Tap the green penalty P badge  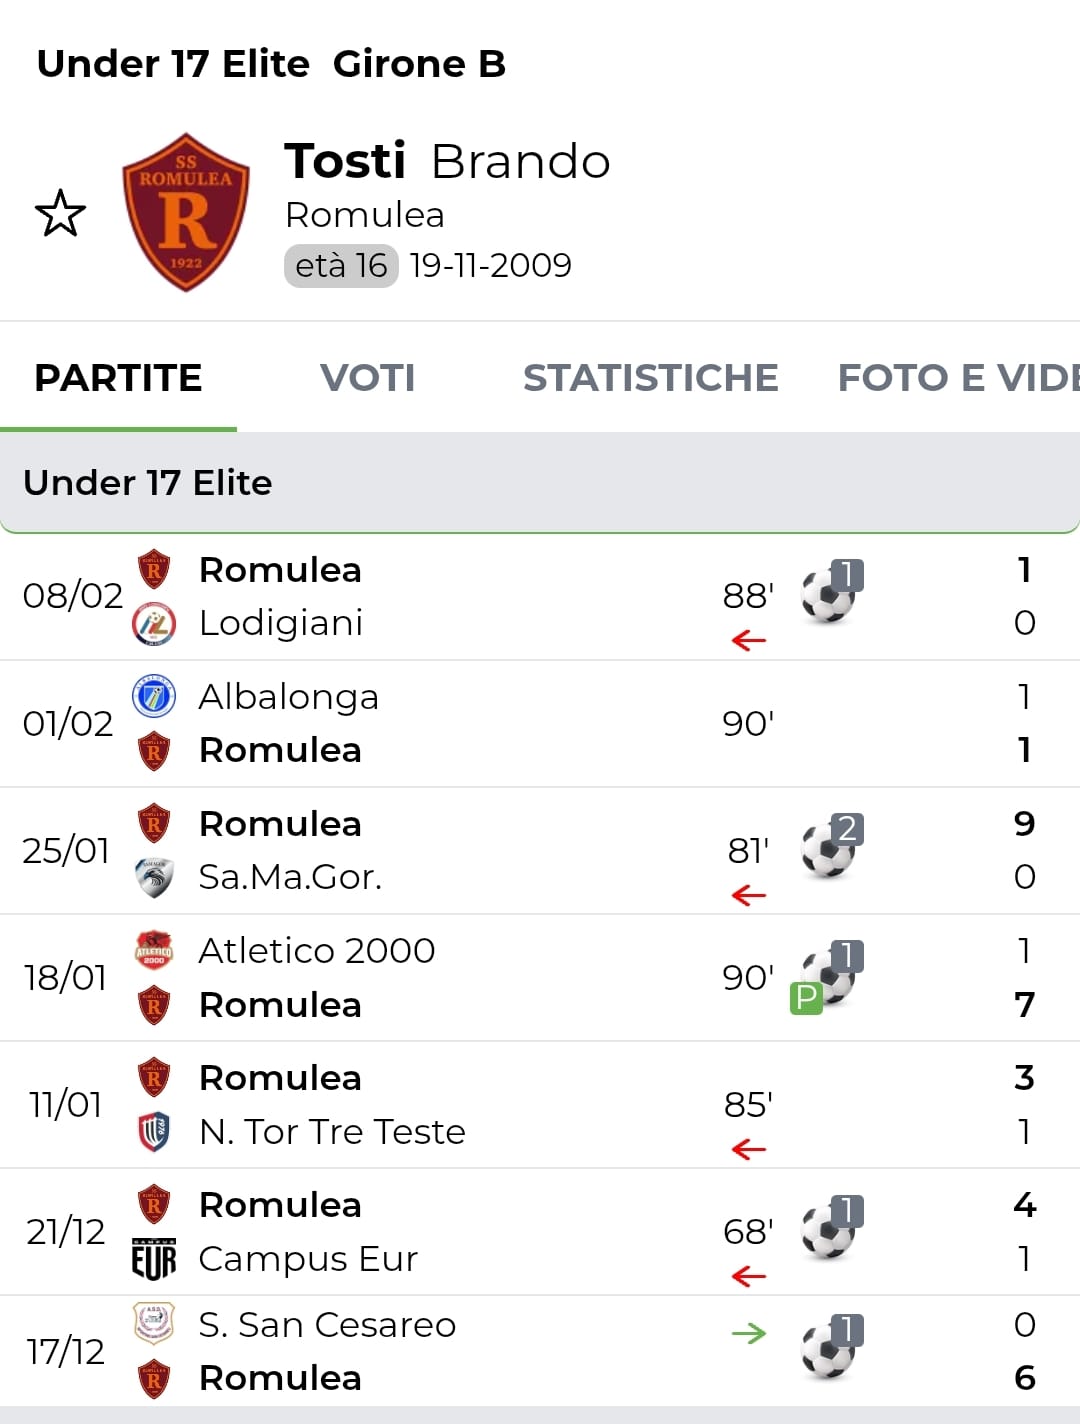click(806, 997)
